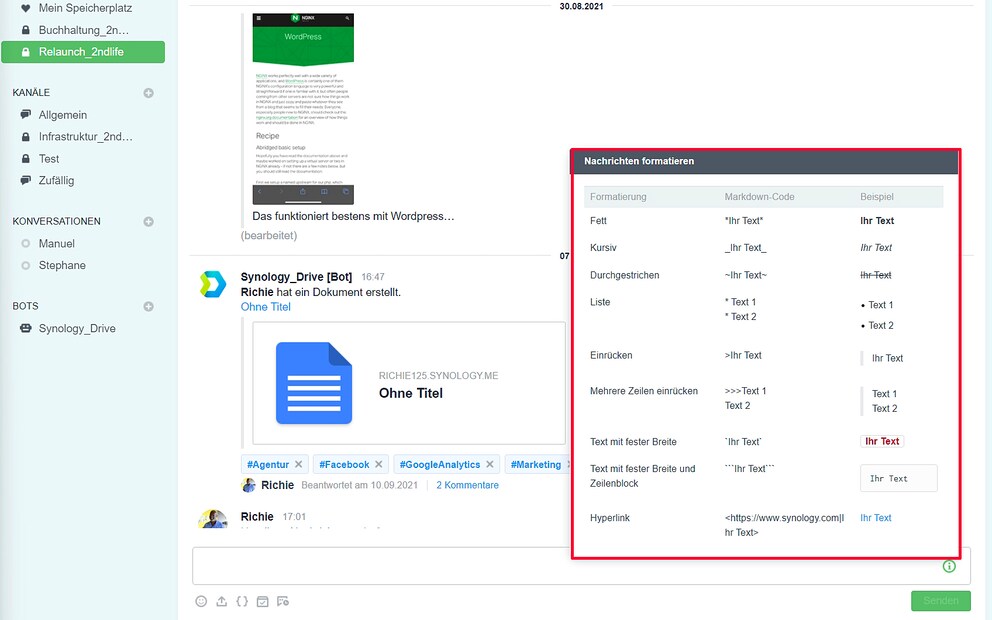
Task: Click the red fixed-width Ihr Text example
Action: 882,442
